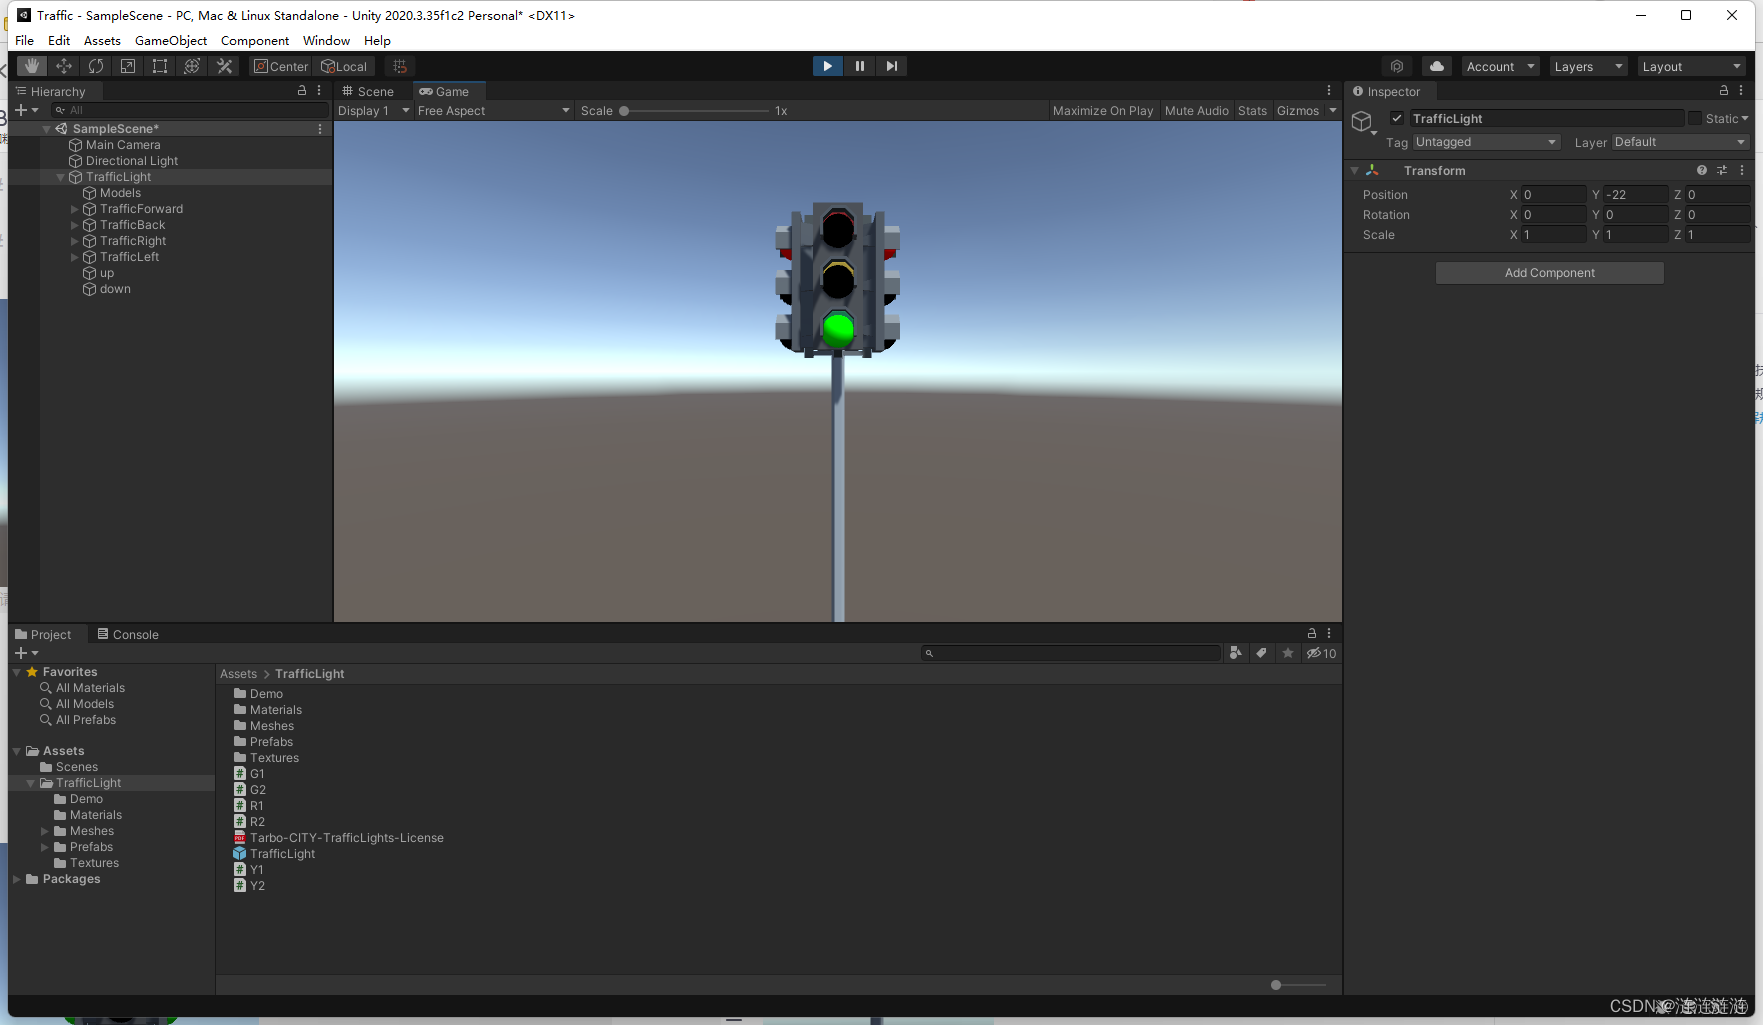Save search to favorites star
1763x1025 pixels.
point(1288,653)
